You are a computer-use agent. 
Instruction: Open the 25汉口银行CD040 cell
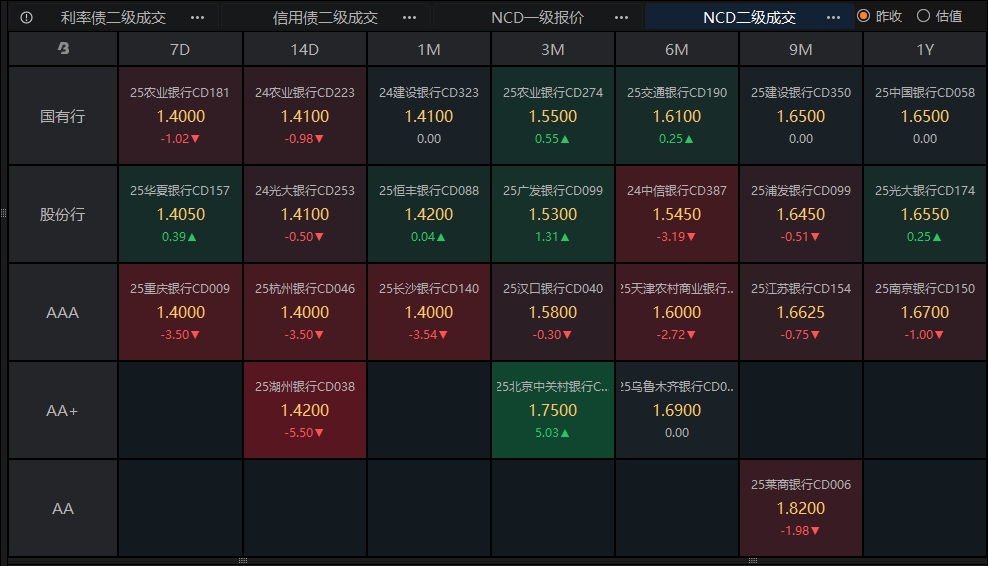coord(553,312)
